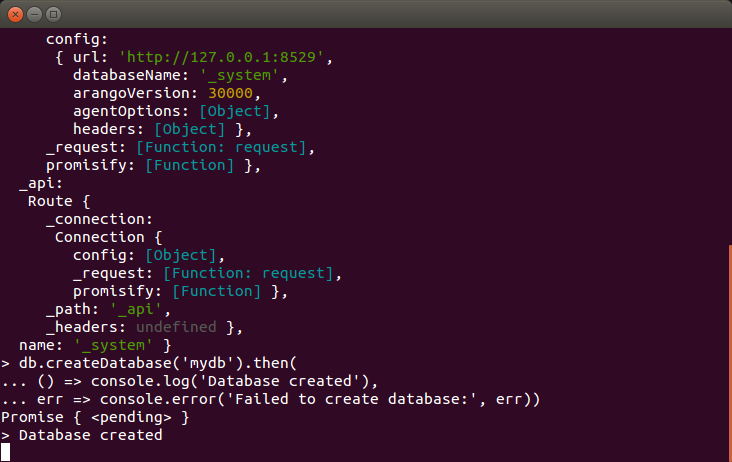The height and width of the screenshot is (462, 732).
Task: Click the _path '_api' value
Action: point(136,309)
